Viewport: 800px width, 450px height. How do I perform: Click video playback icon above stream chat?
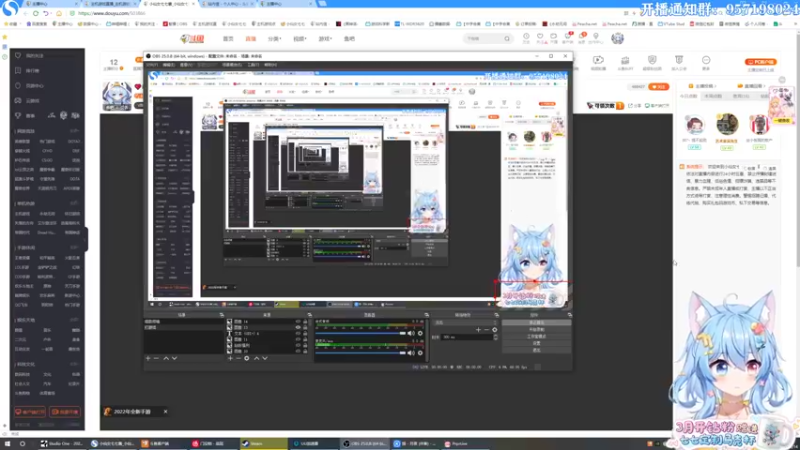598,60
